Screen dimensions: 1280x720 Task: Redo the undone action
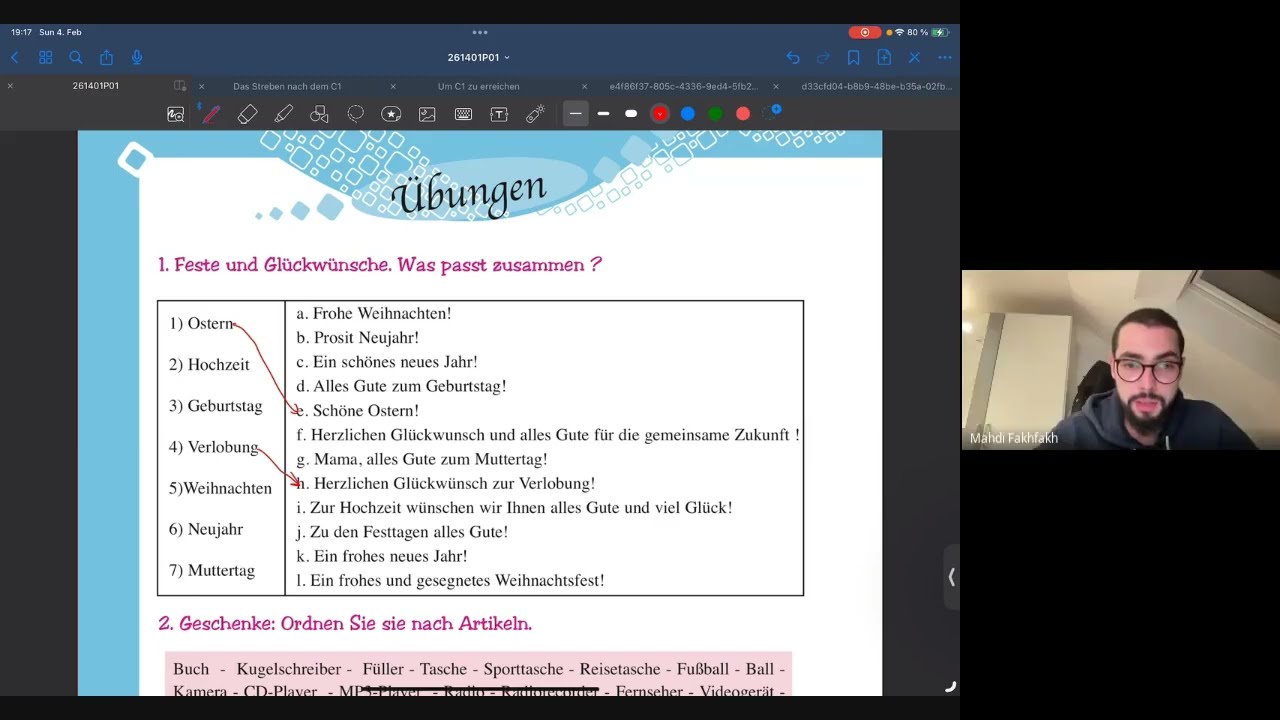click(823, 58)
